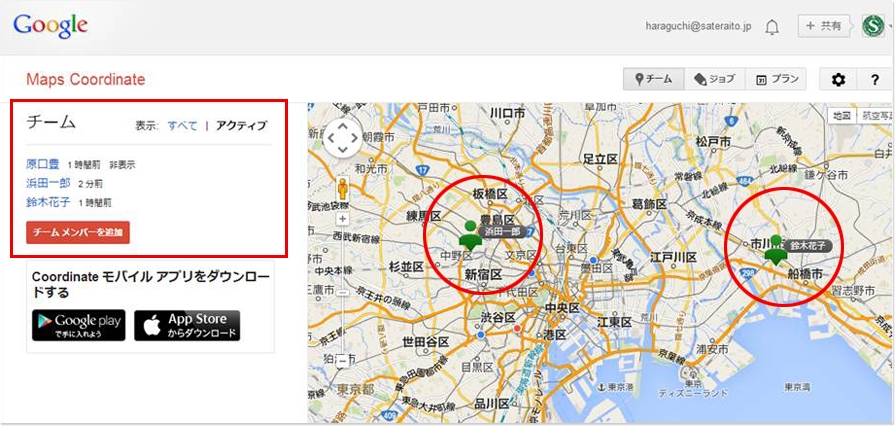The height and width of the screenshot is (426, 895).
Task: Click the 共有 share button
Action: [x=824, y=26]
